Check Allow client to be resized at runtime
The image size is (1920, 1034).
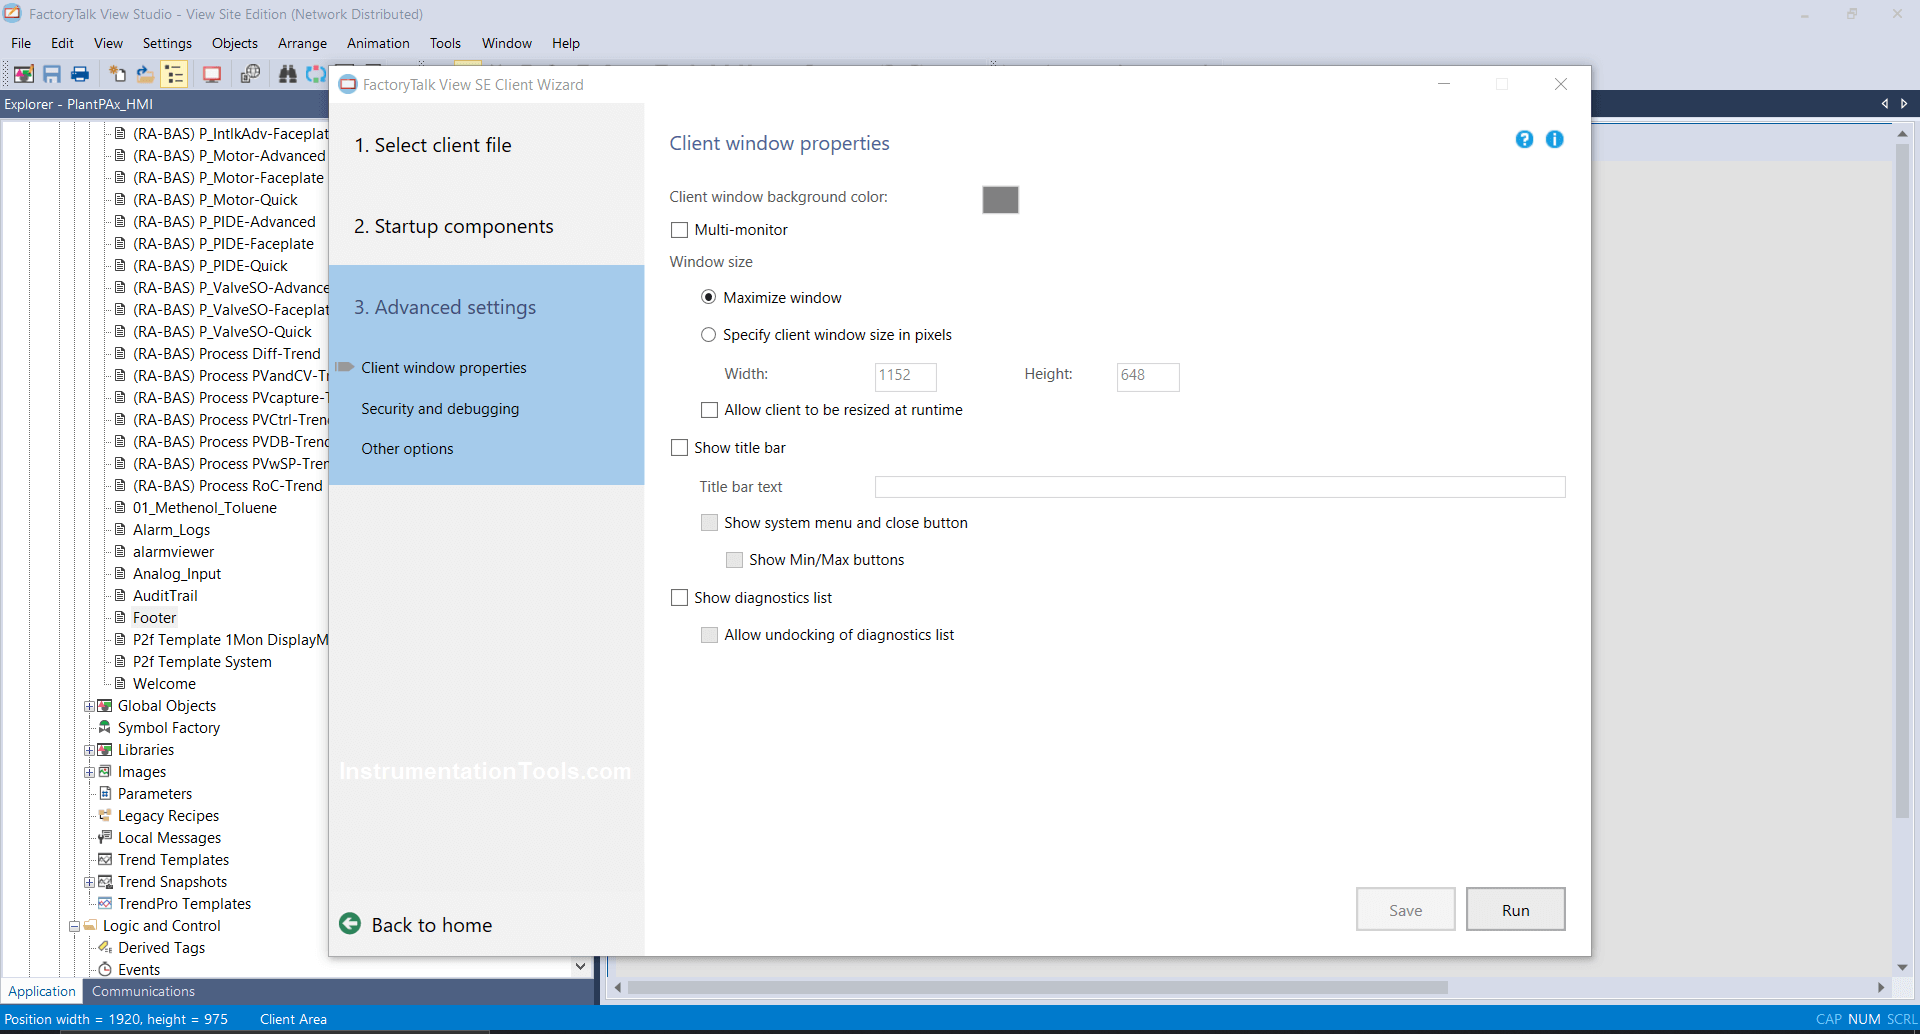[x=709, y=410]
